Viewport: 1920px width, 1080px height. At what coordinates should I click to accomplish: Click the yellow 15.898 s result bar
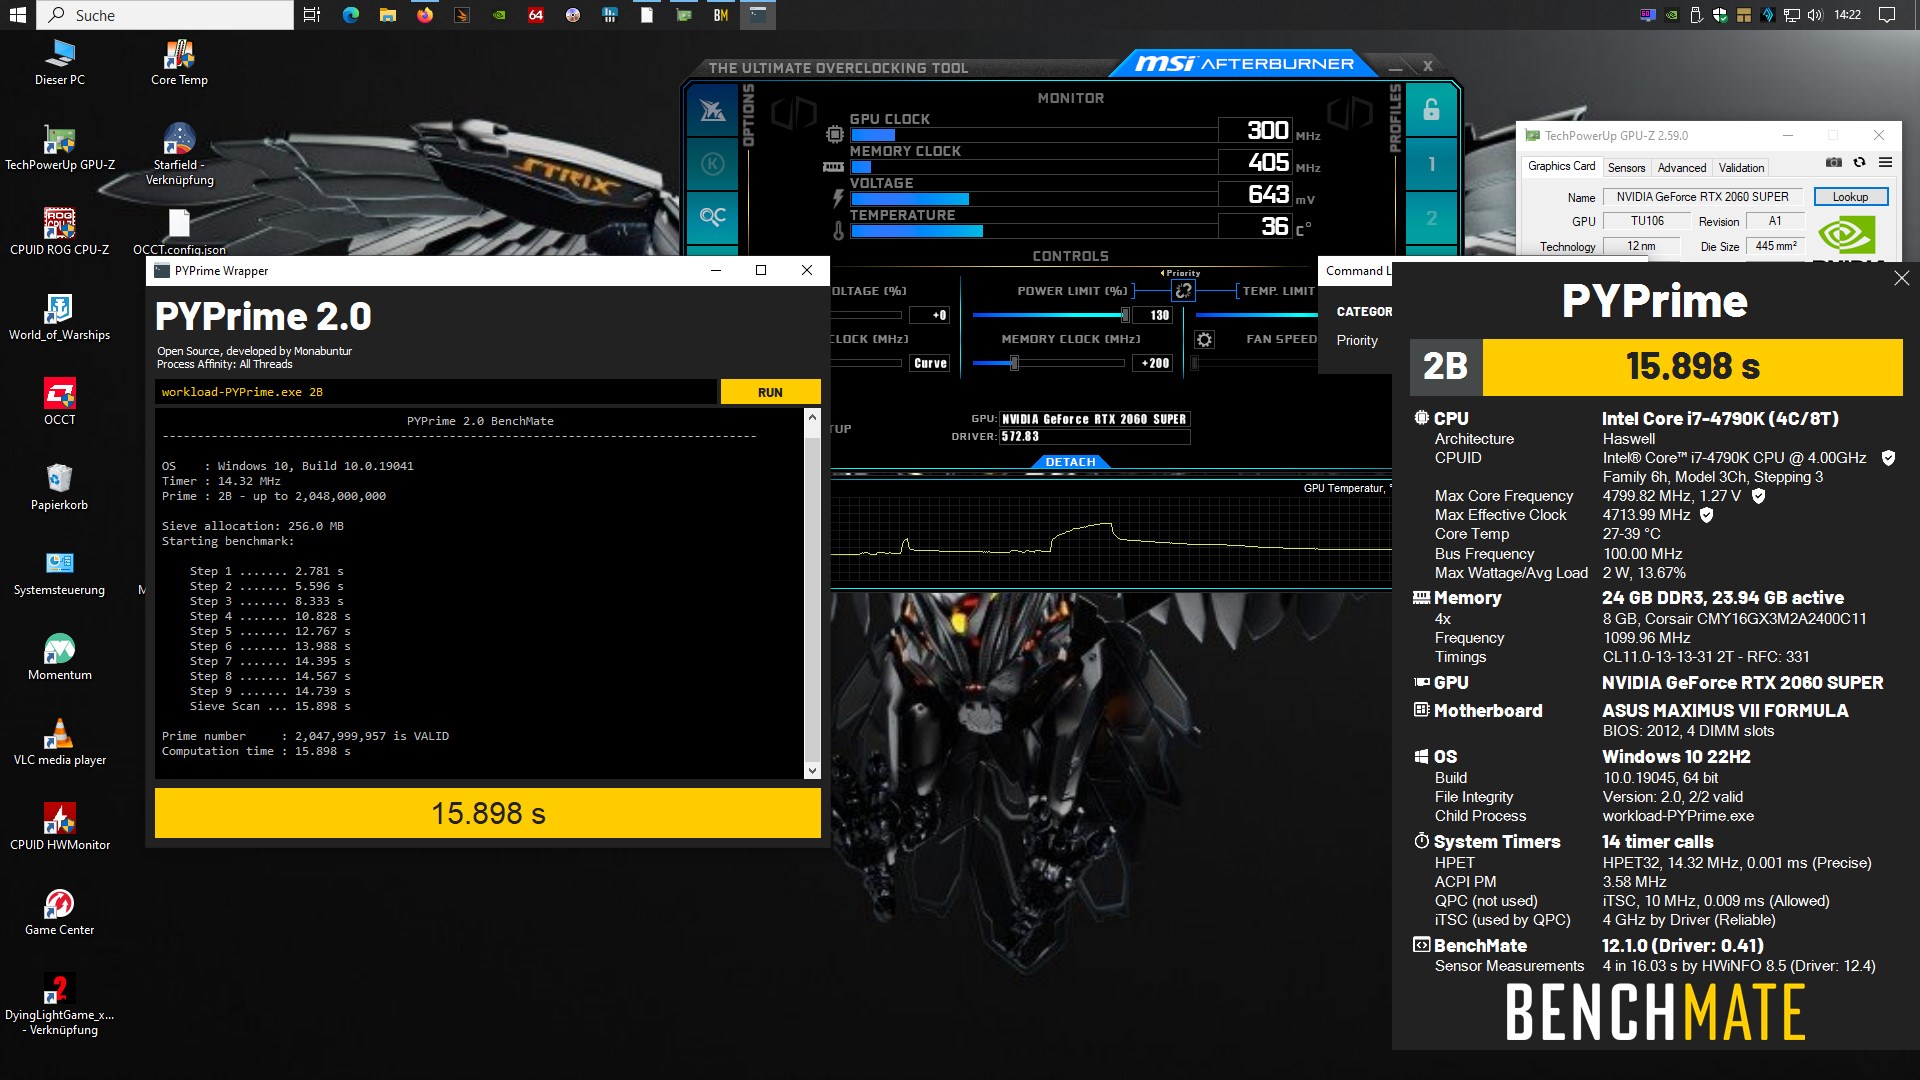[488, 813]
